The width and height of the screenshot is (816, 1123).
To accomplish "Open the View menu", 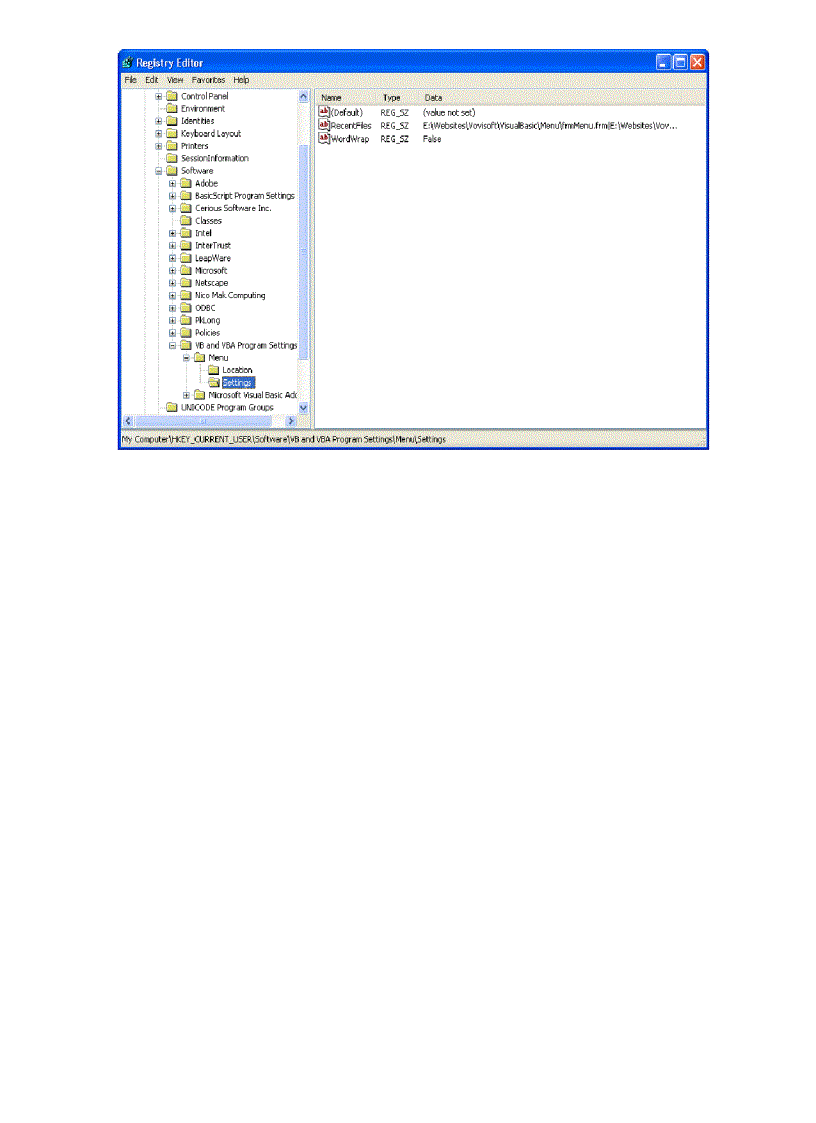I will pos(175,80).
